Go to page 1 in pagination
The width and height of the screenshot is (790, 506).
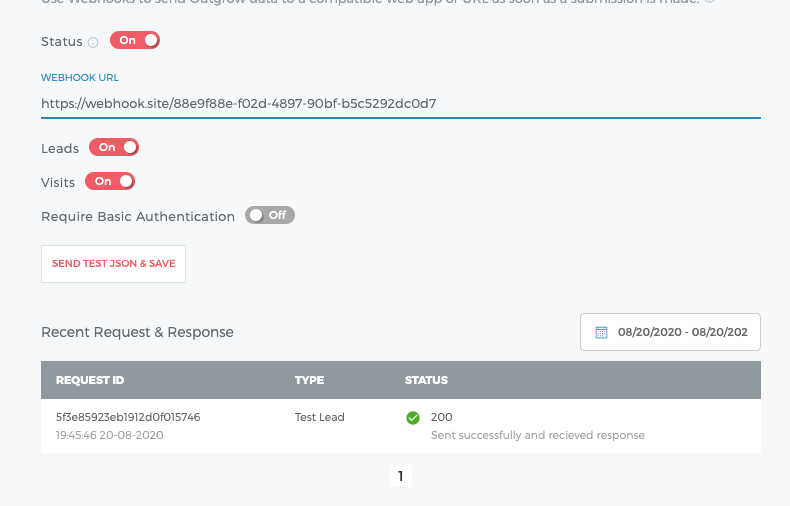point(401,476)
